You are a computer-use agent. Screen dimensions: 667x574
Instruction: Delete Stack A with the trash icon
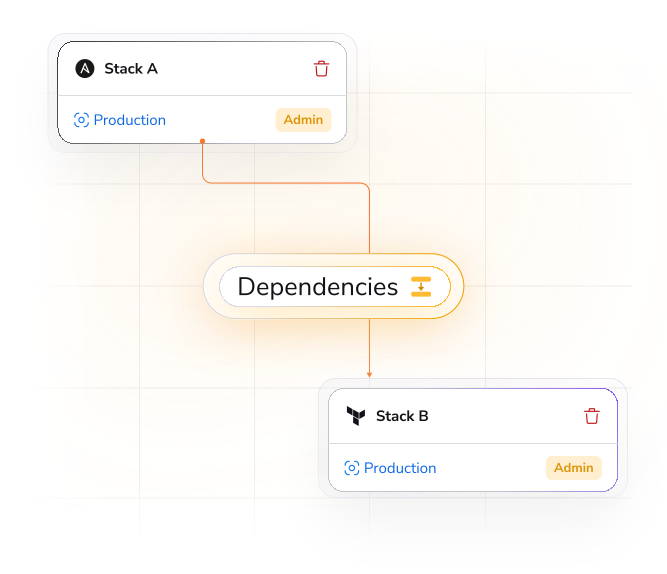tap(321, 69)
